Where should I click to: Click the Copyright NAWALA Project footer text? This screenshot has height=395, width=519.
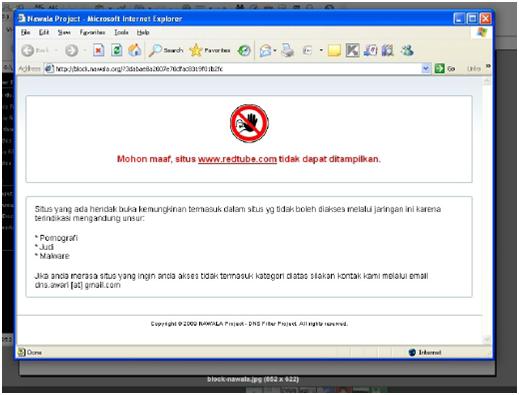249,324
